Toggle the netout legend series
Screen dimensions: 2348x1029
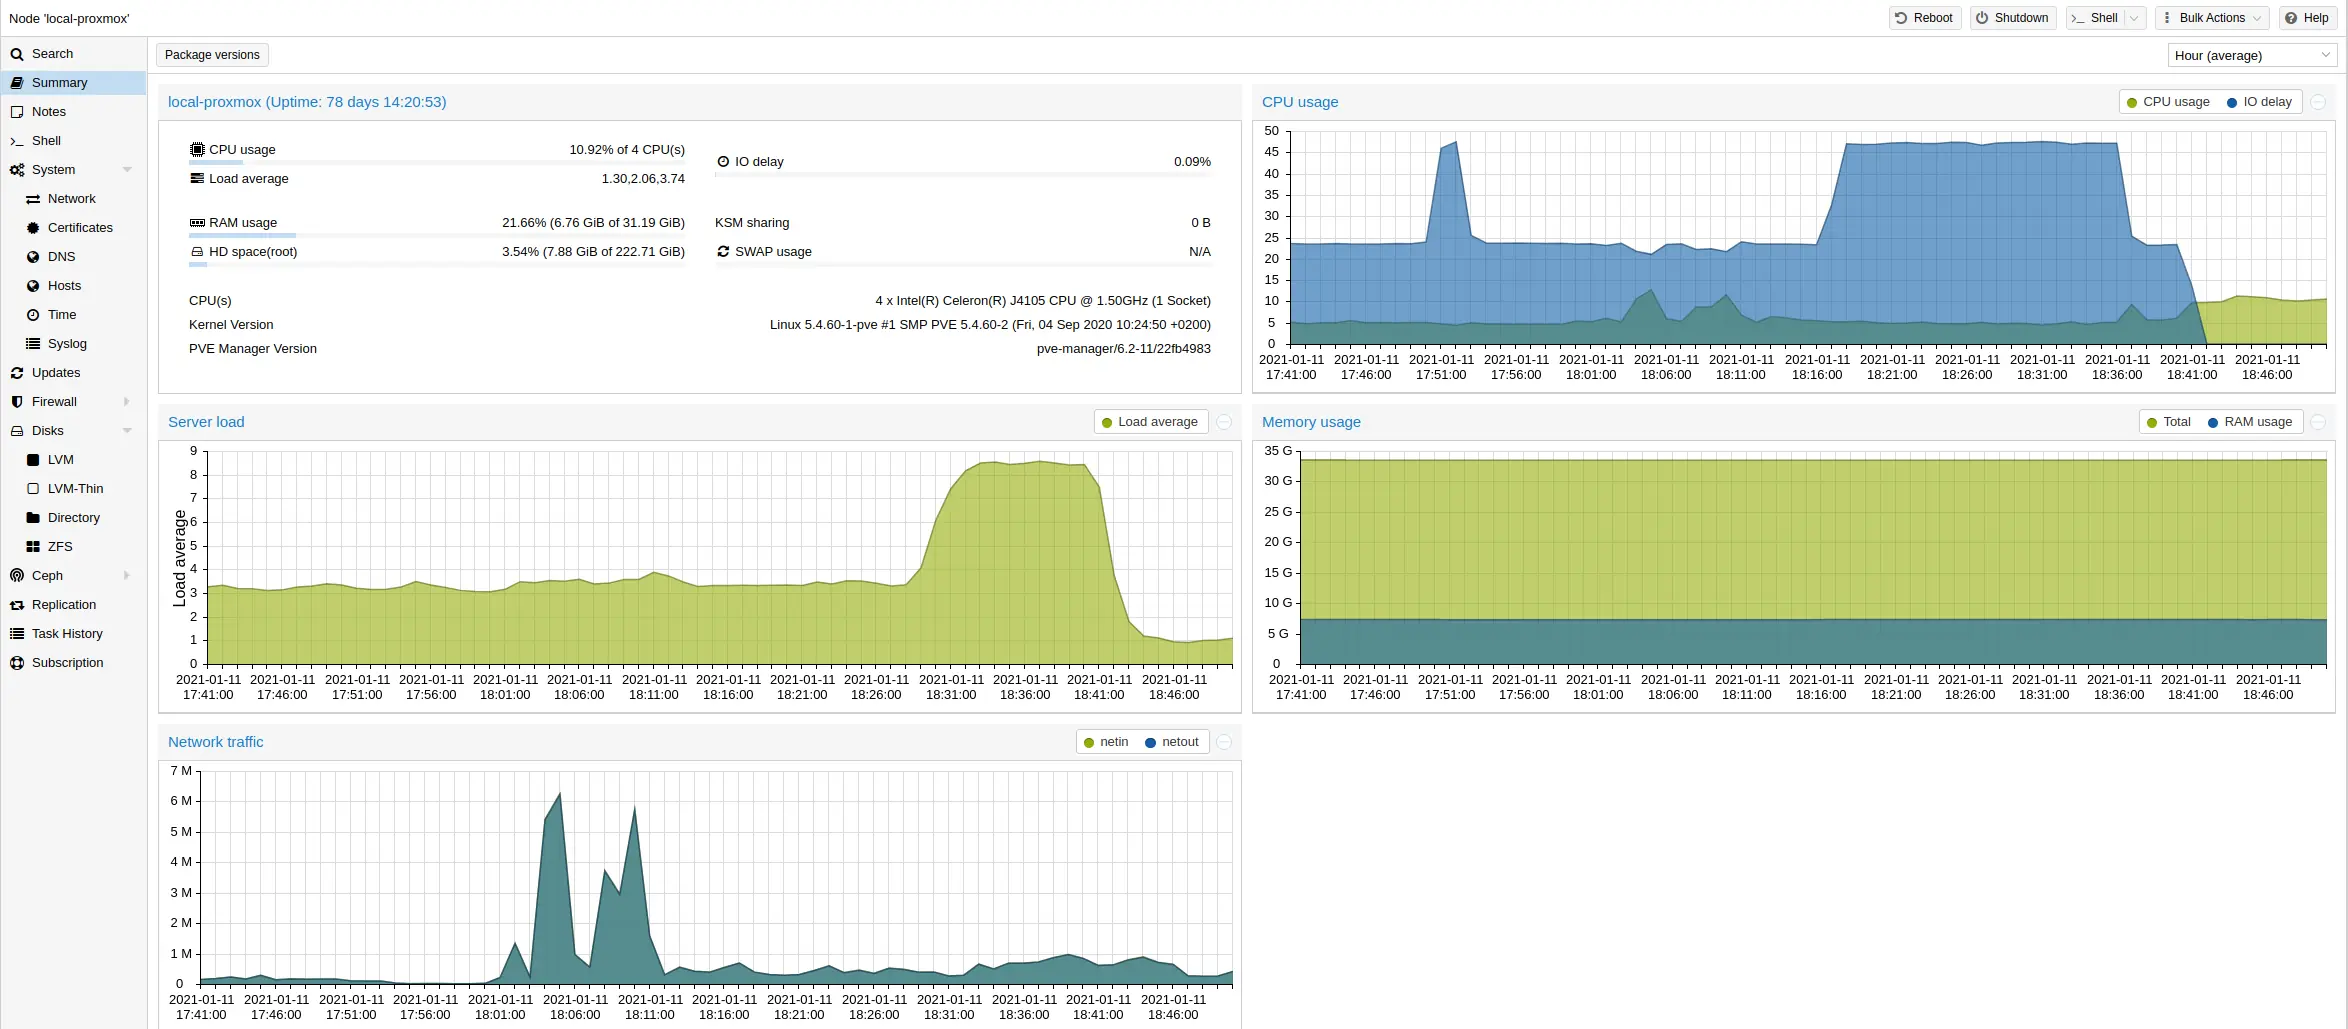point(1171,742)
